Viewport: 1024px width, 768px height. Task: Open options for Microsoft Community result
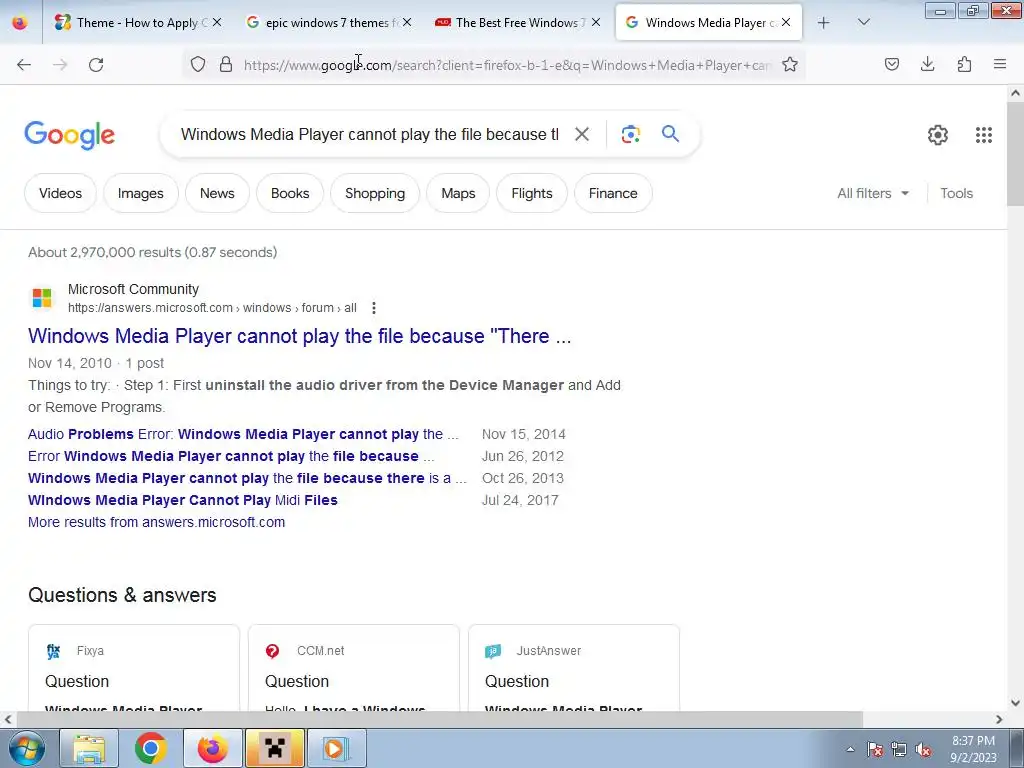click(374, 308)
